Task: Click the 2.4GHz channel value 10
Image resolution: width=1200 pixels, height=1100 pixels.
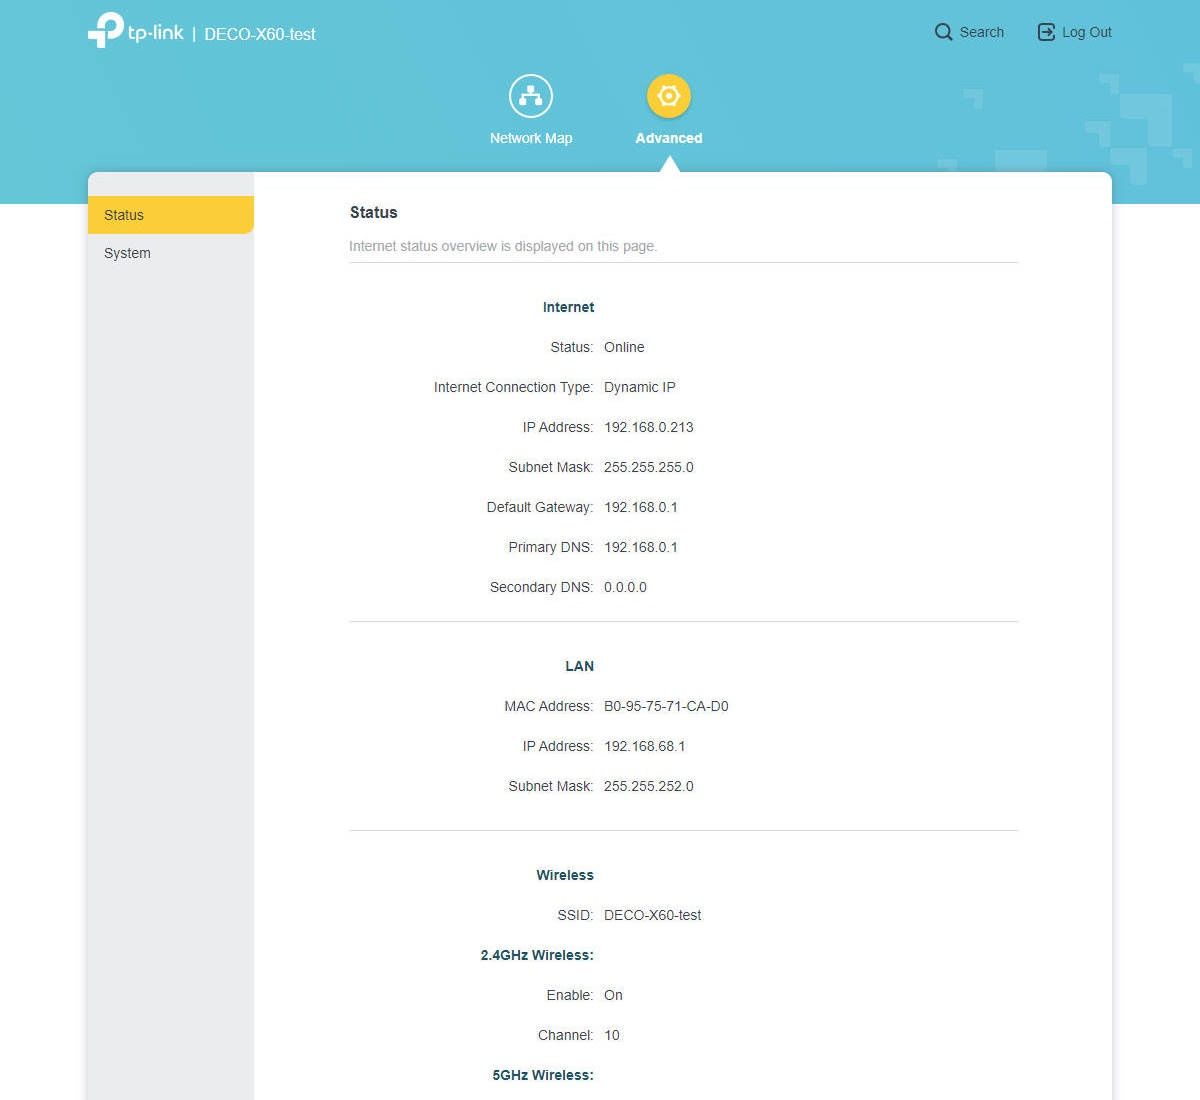Action: click(x=612, y=1035)
